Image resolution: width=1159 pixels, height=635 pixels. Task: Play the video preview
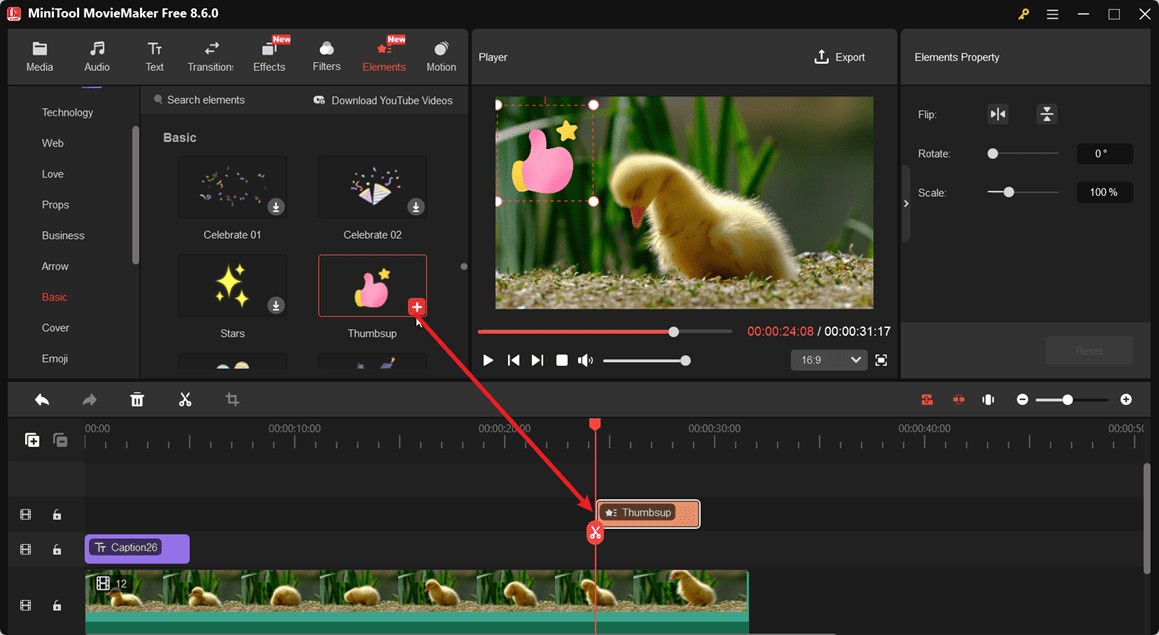pos(488,360)
